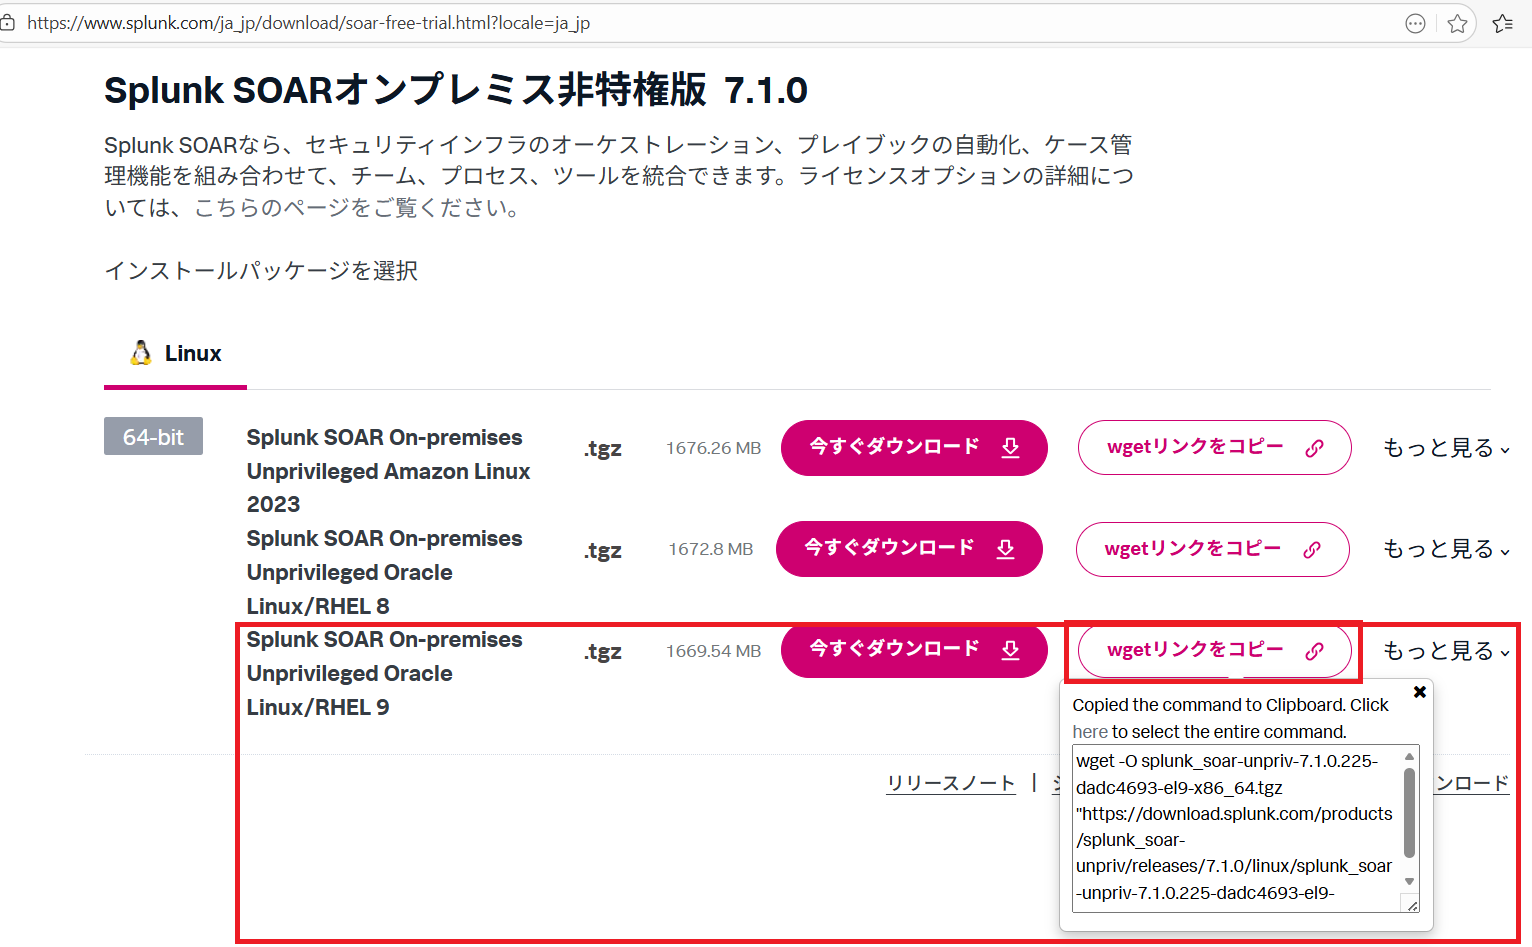Click the lock icon in the address bar
This screenshot has width=1532, height=947.
[x=8, y=22]
